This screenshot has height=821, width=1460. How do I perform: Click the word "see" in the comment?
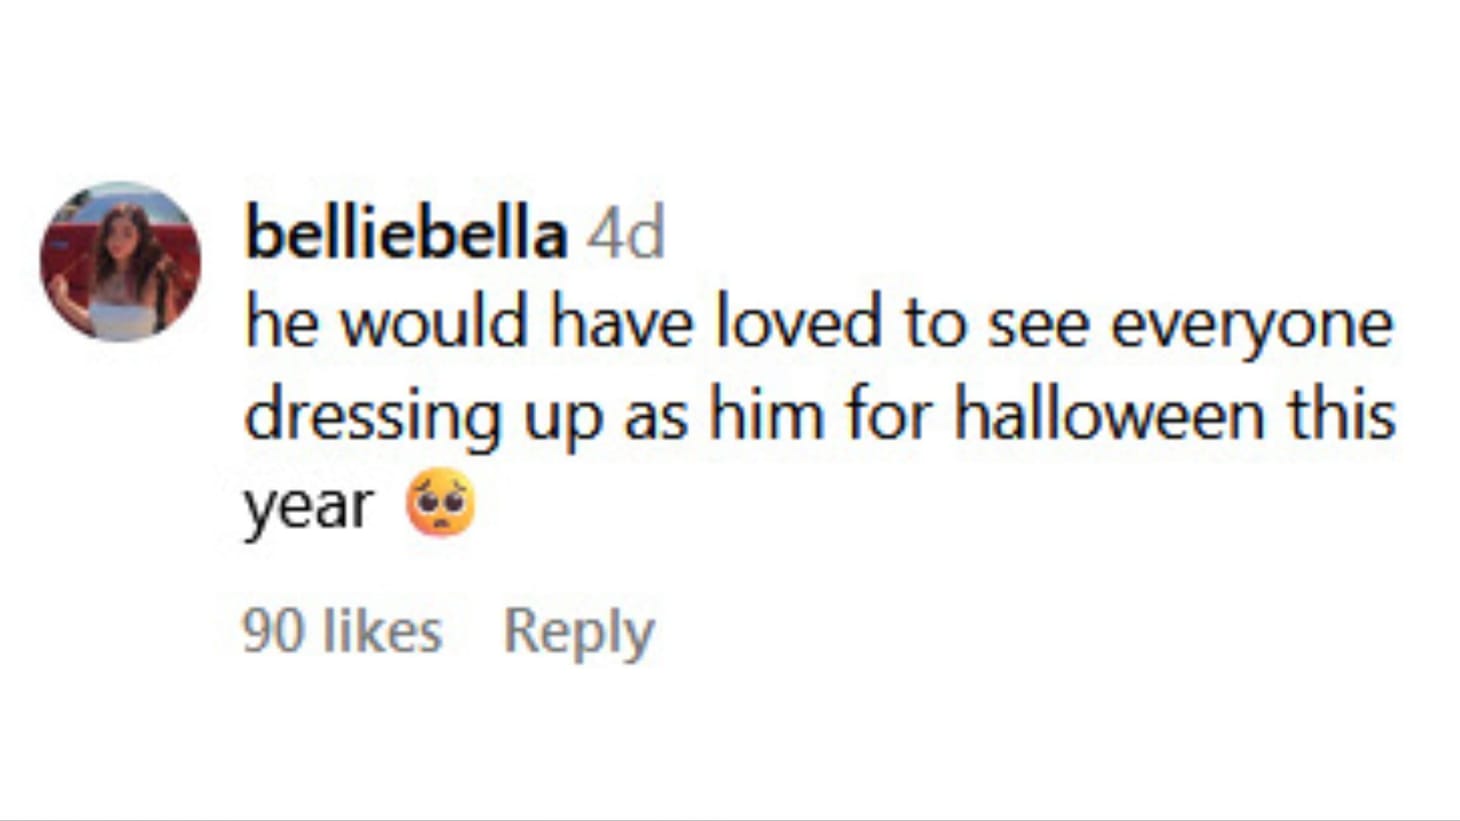(1037, 324)
